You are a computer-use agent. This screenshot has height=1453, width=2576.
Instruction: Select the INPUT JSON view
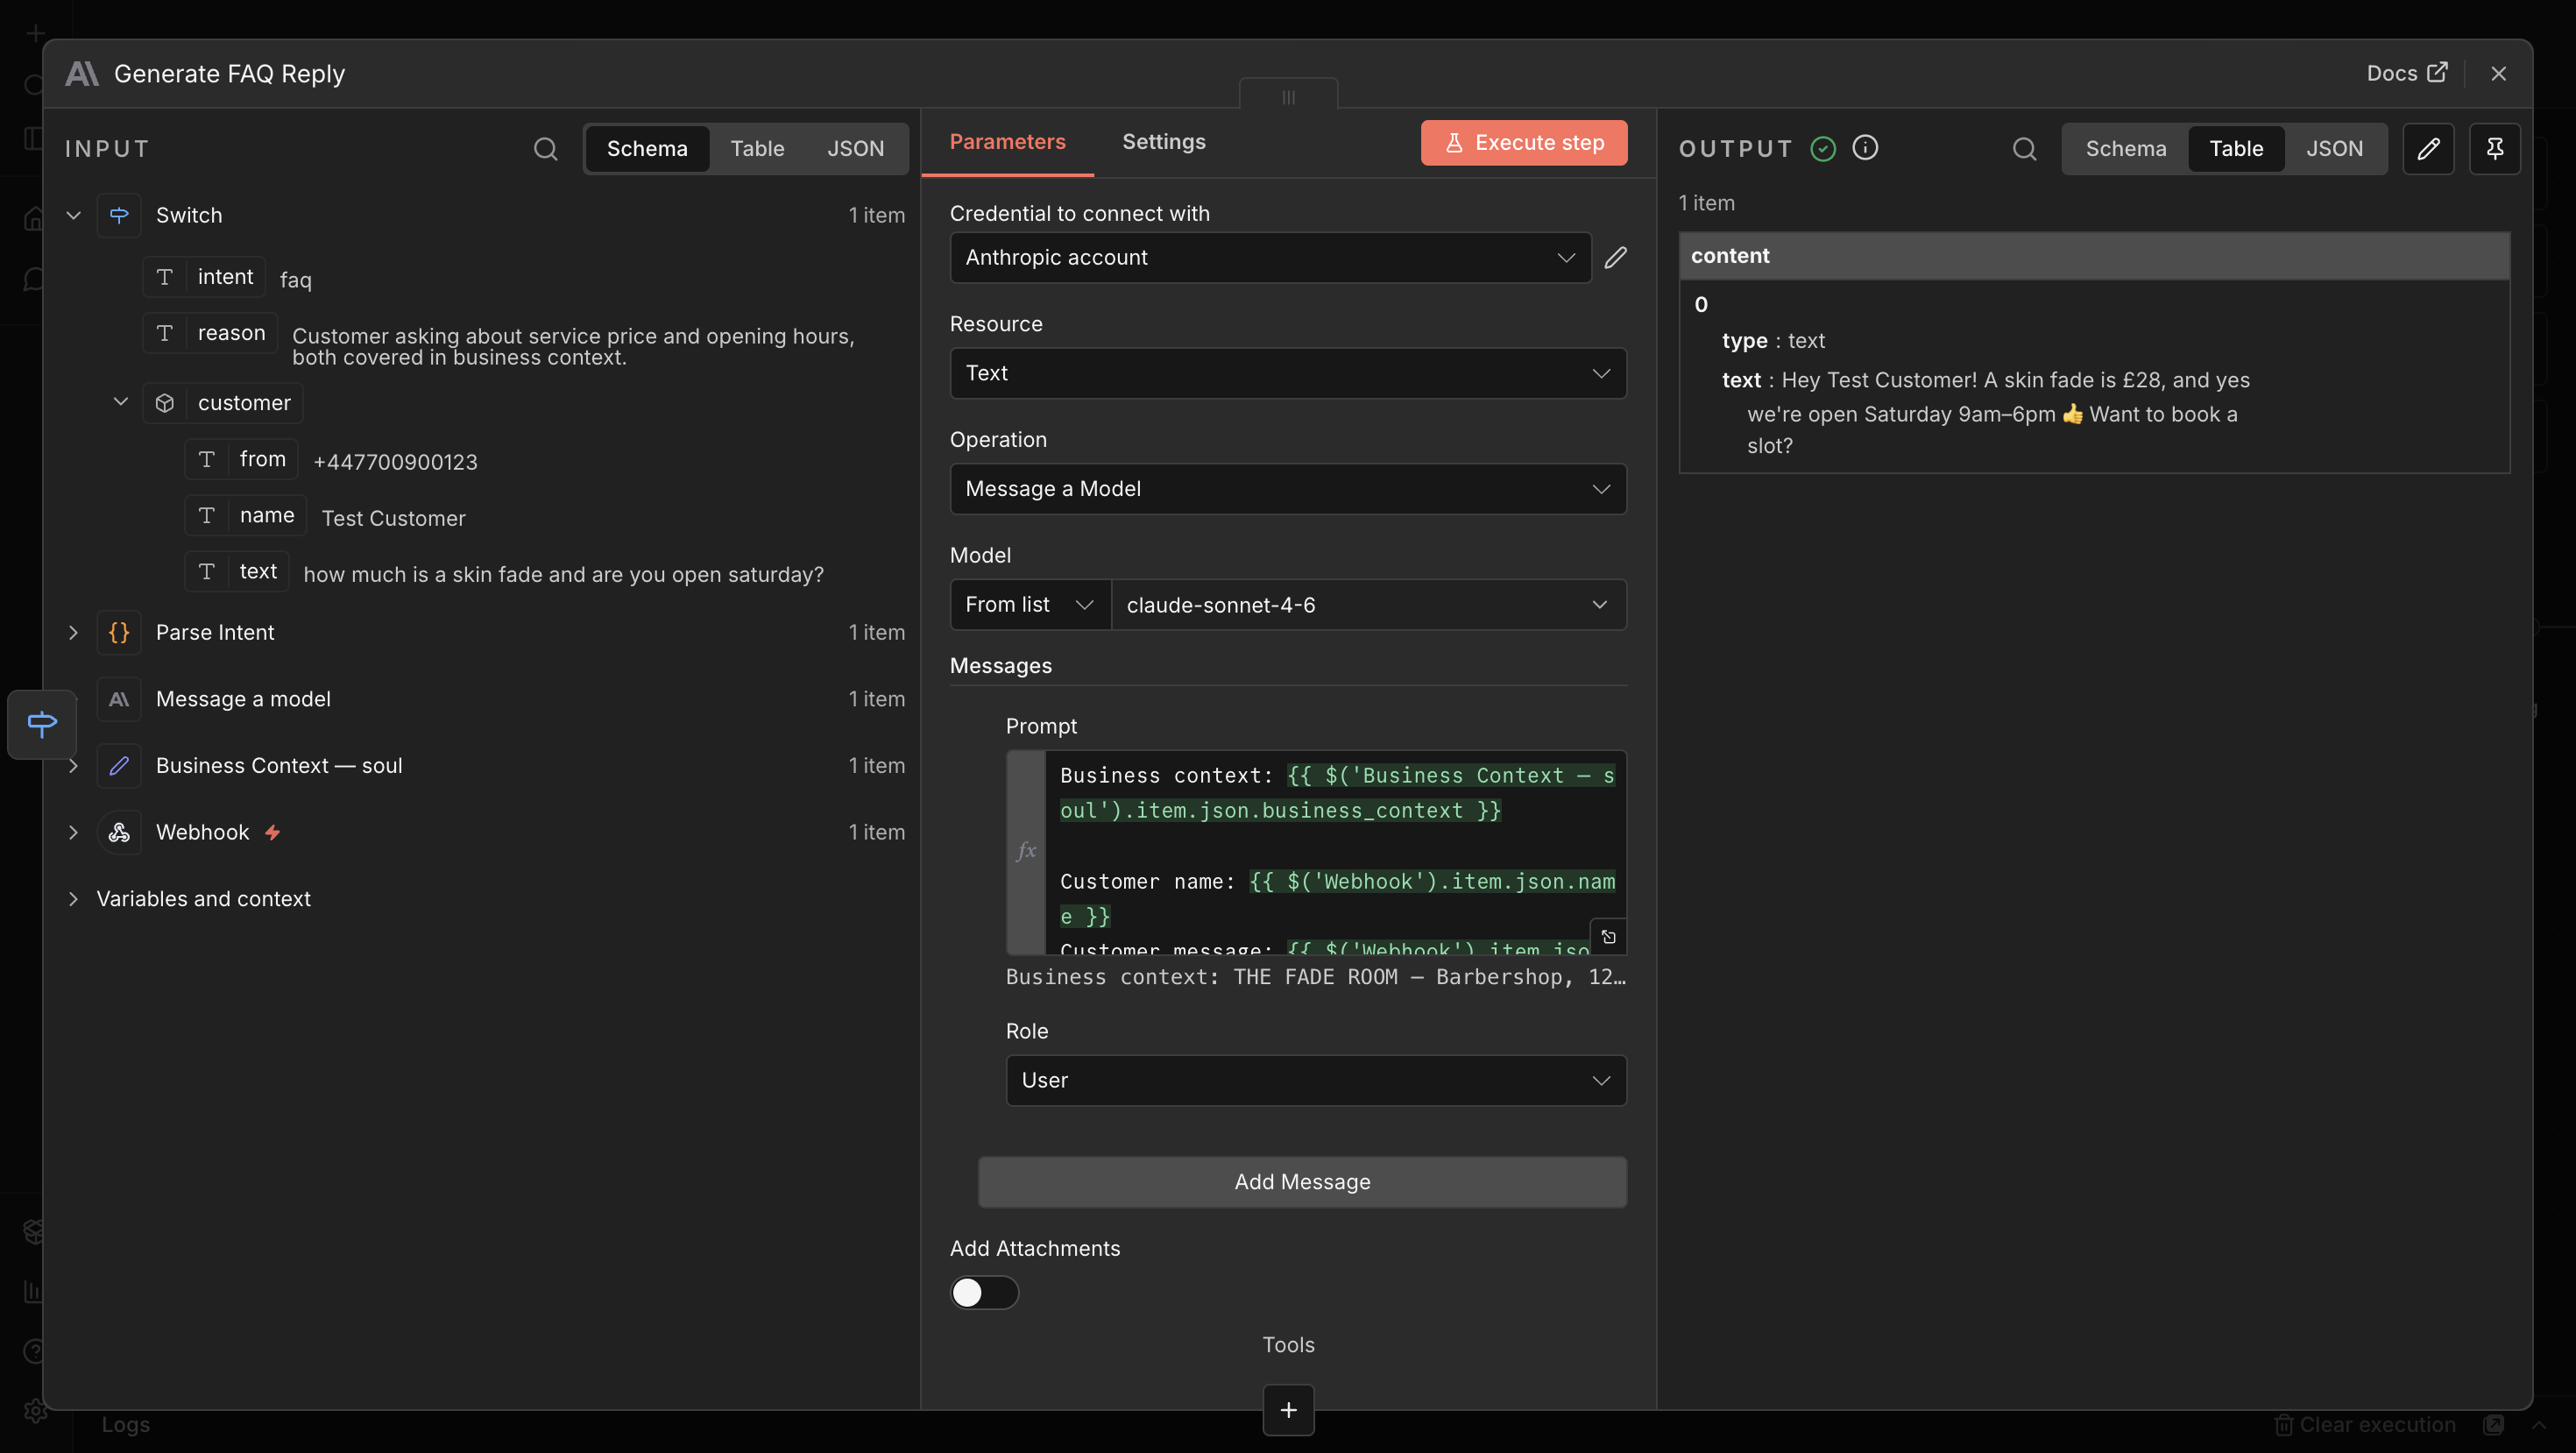(x=855, y=149)
